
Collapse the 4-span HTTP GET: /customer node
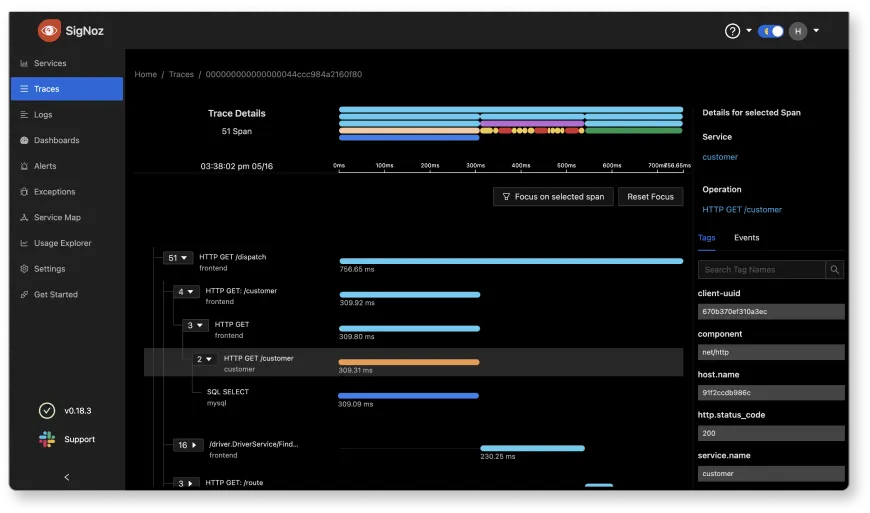coord(186,292)
